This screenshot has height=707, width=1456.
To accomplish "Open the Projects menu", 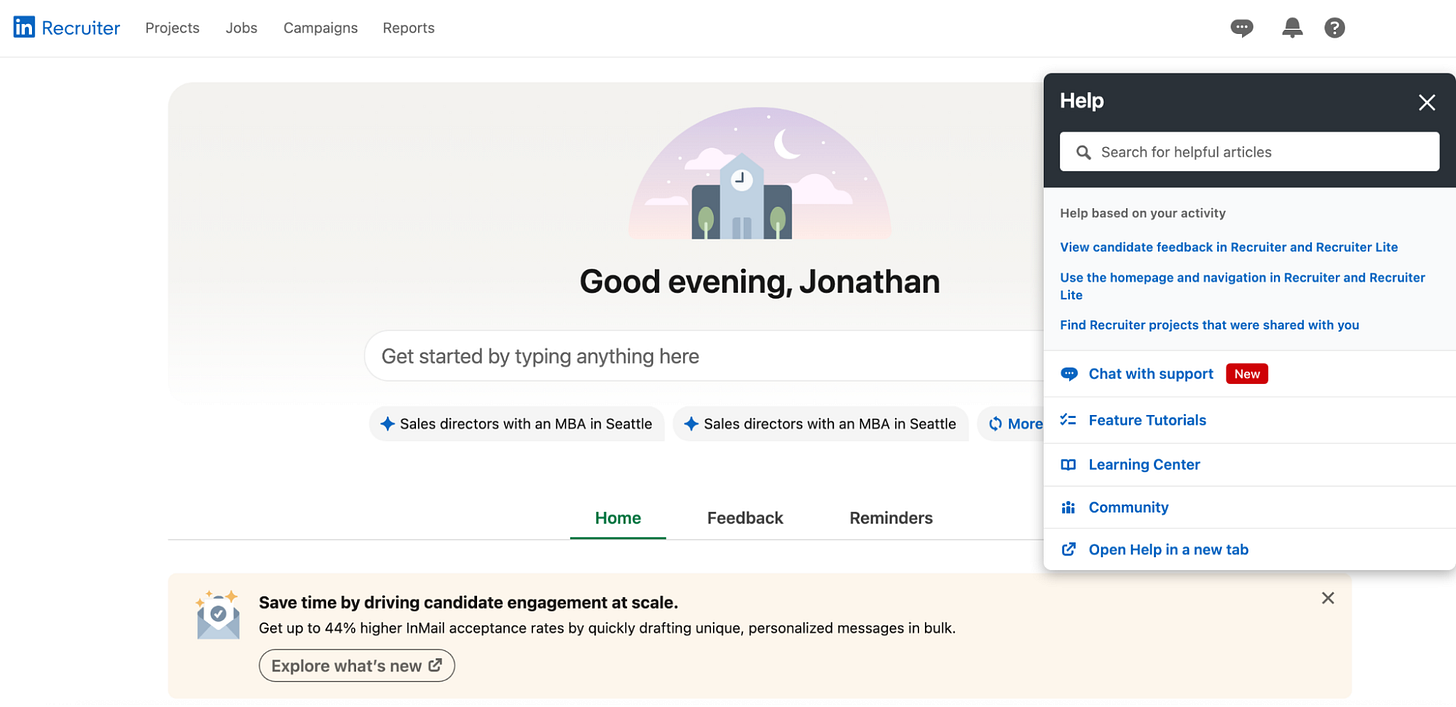I will (172, 28).
